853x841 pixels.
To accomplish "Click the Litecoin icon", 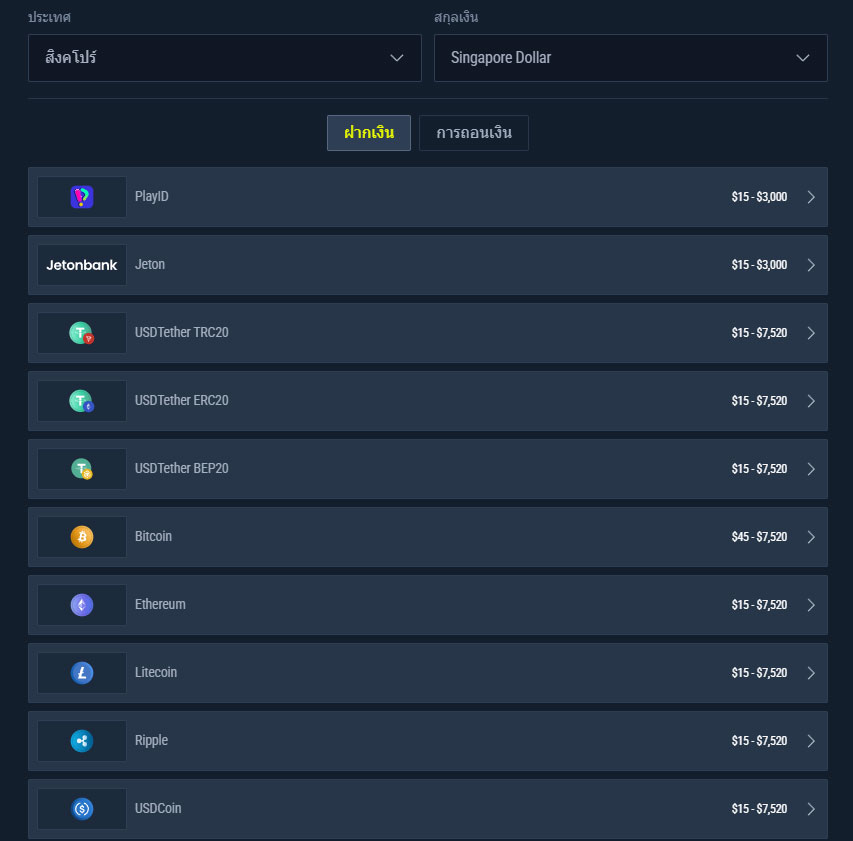I will [81, 673].
